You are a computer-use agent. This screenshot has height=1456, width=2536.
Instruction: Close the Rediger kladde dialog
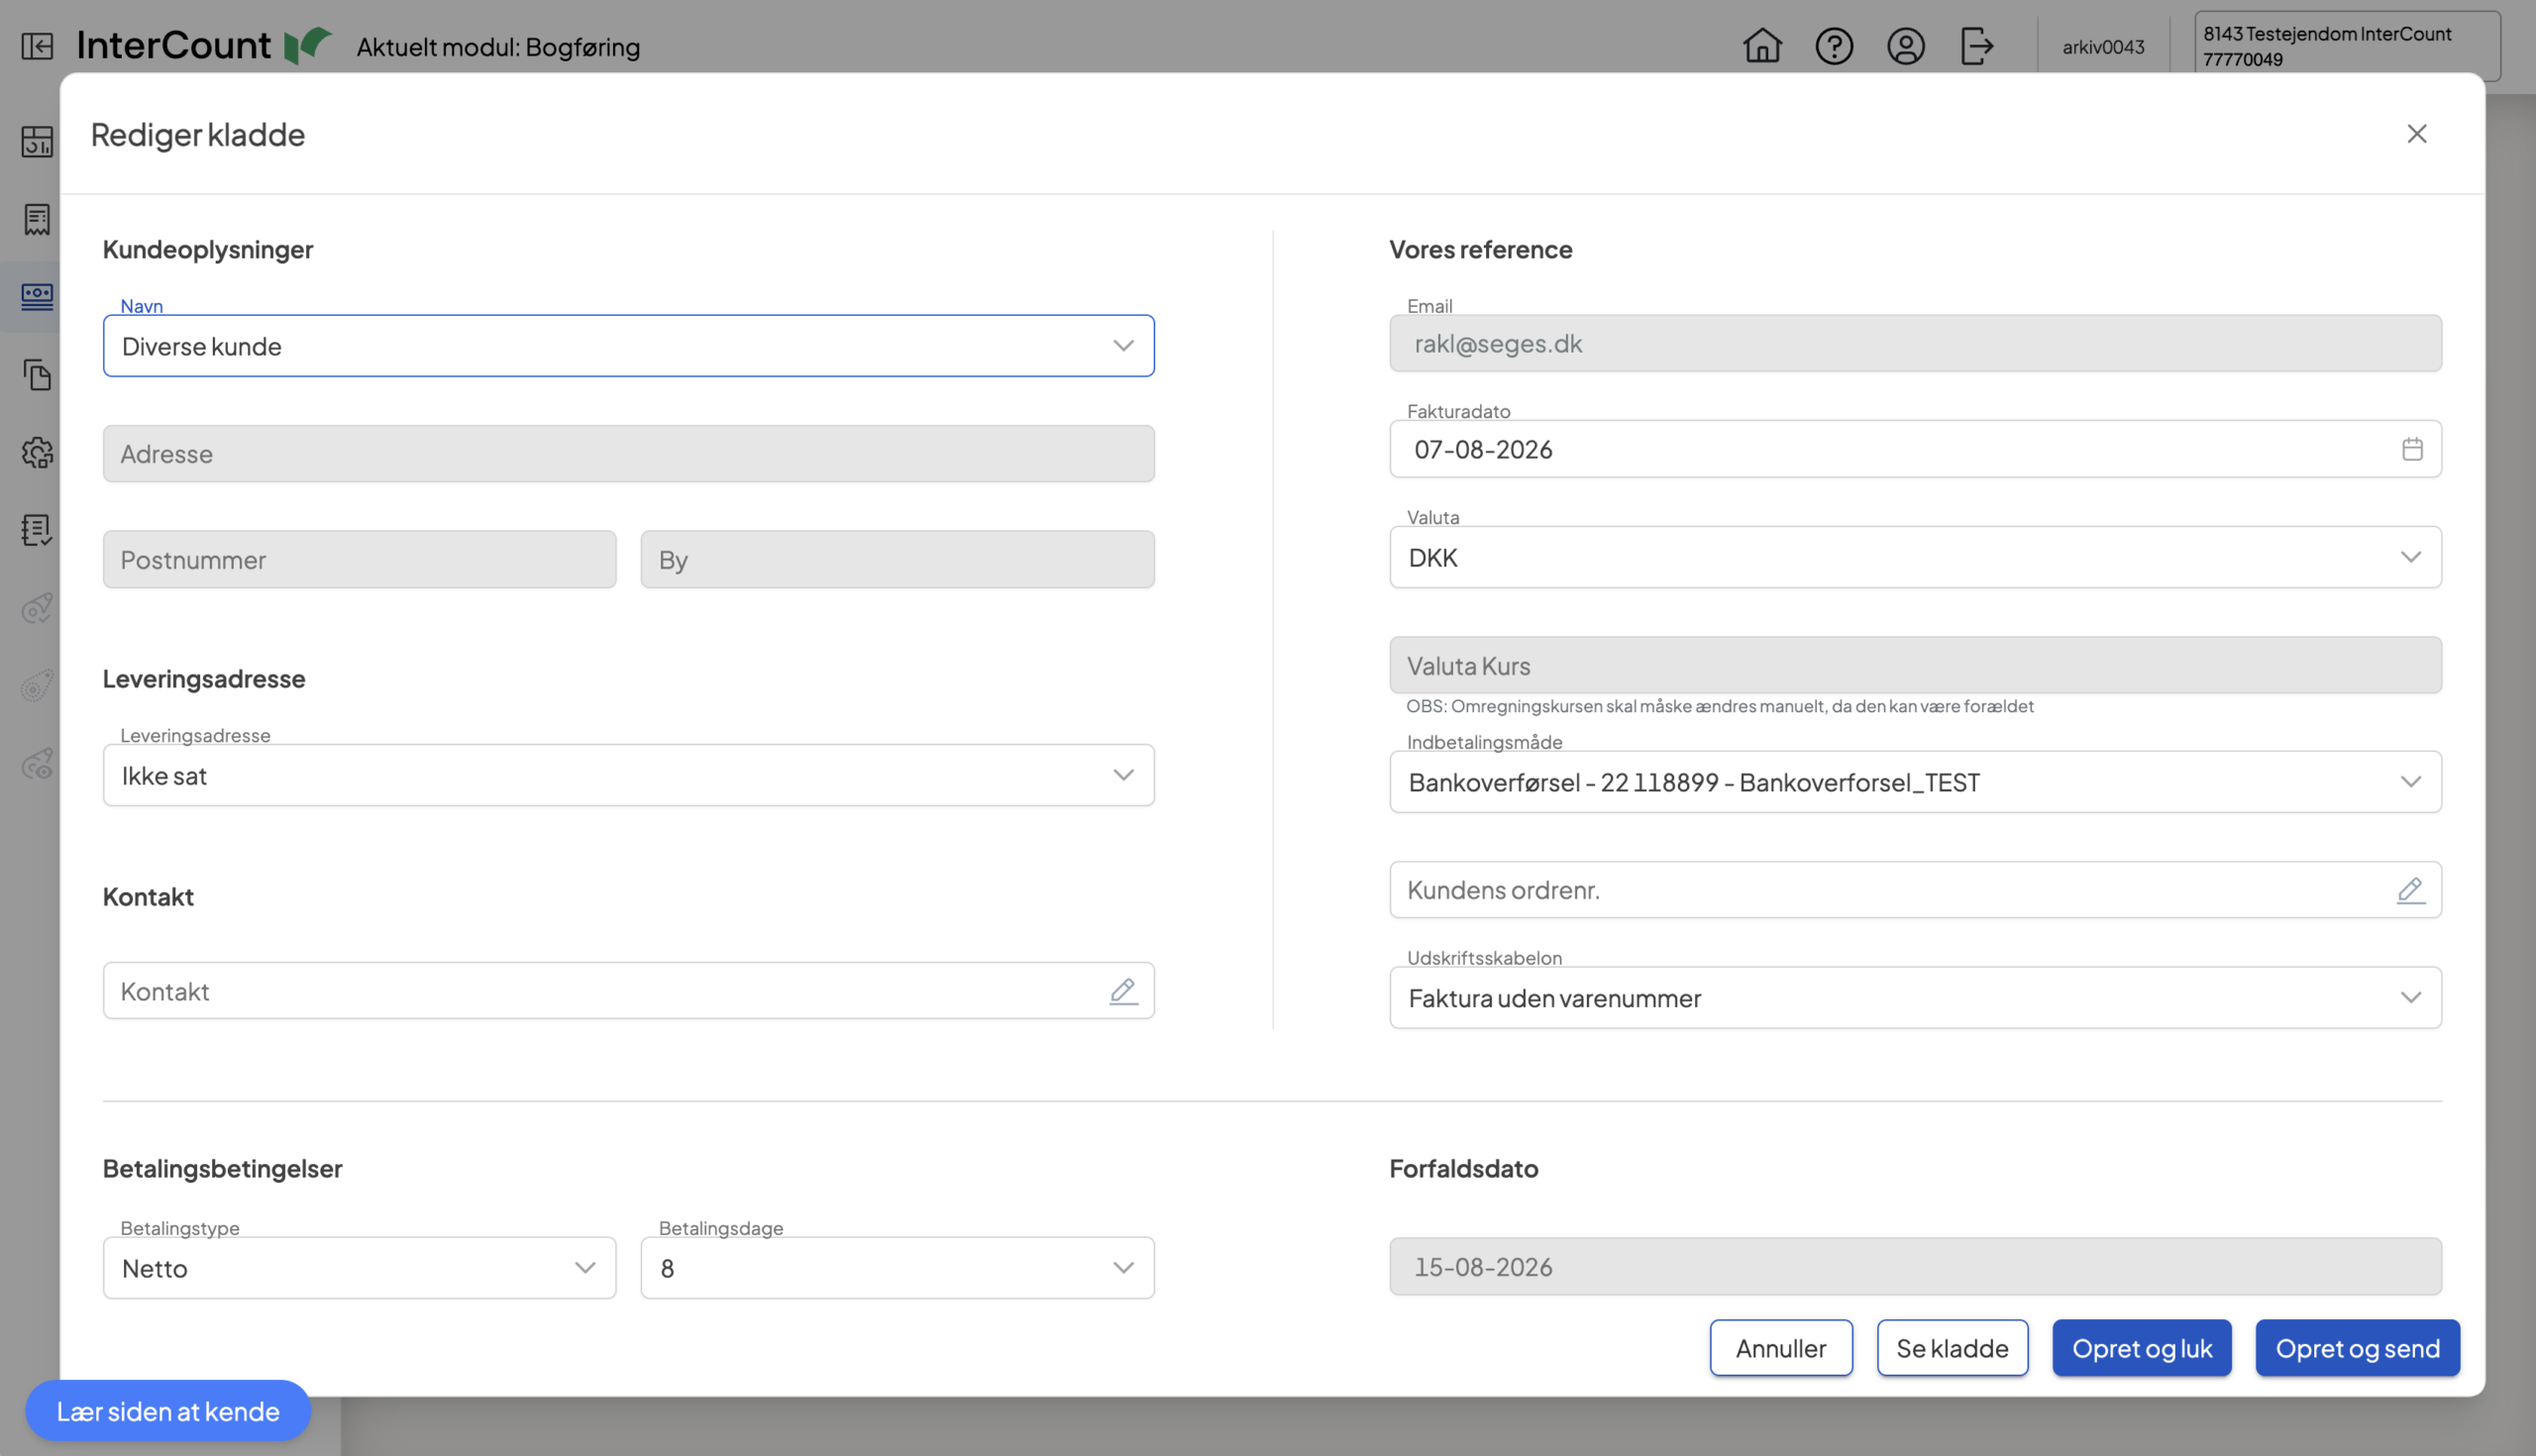[2417, 134]
